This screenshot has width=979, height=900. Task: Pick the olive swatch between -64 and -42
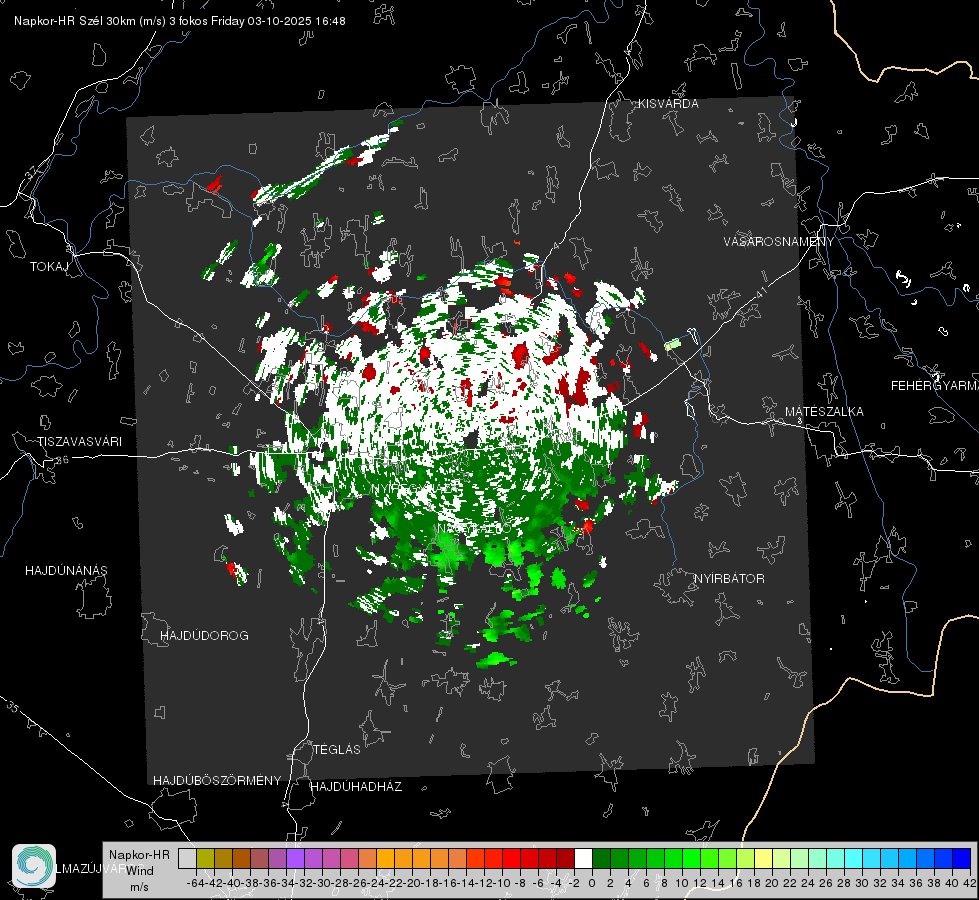click(x=205, y=859)
